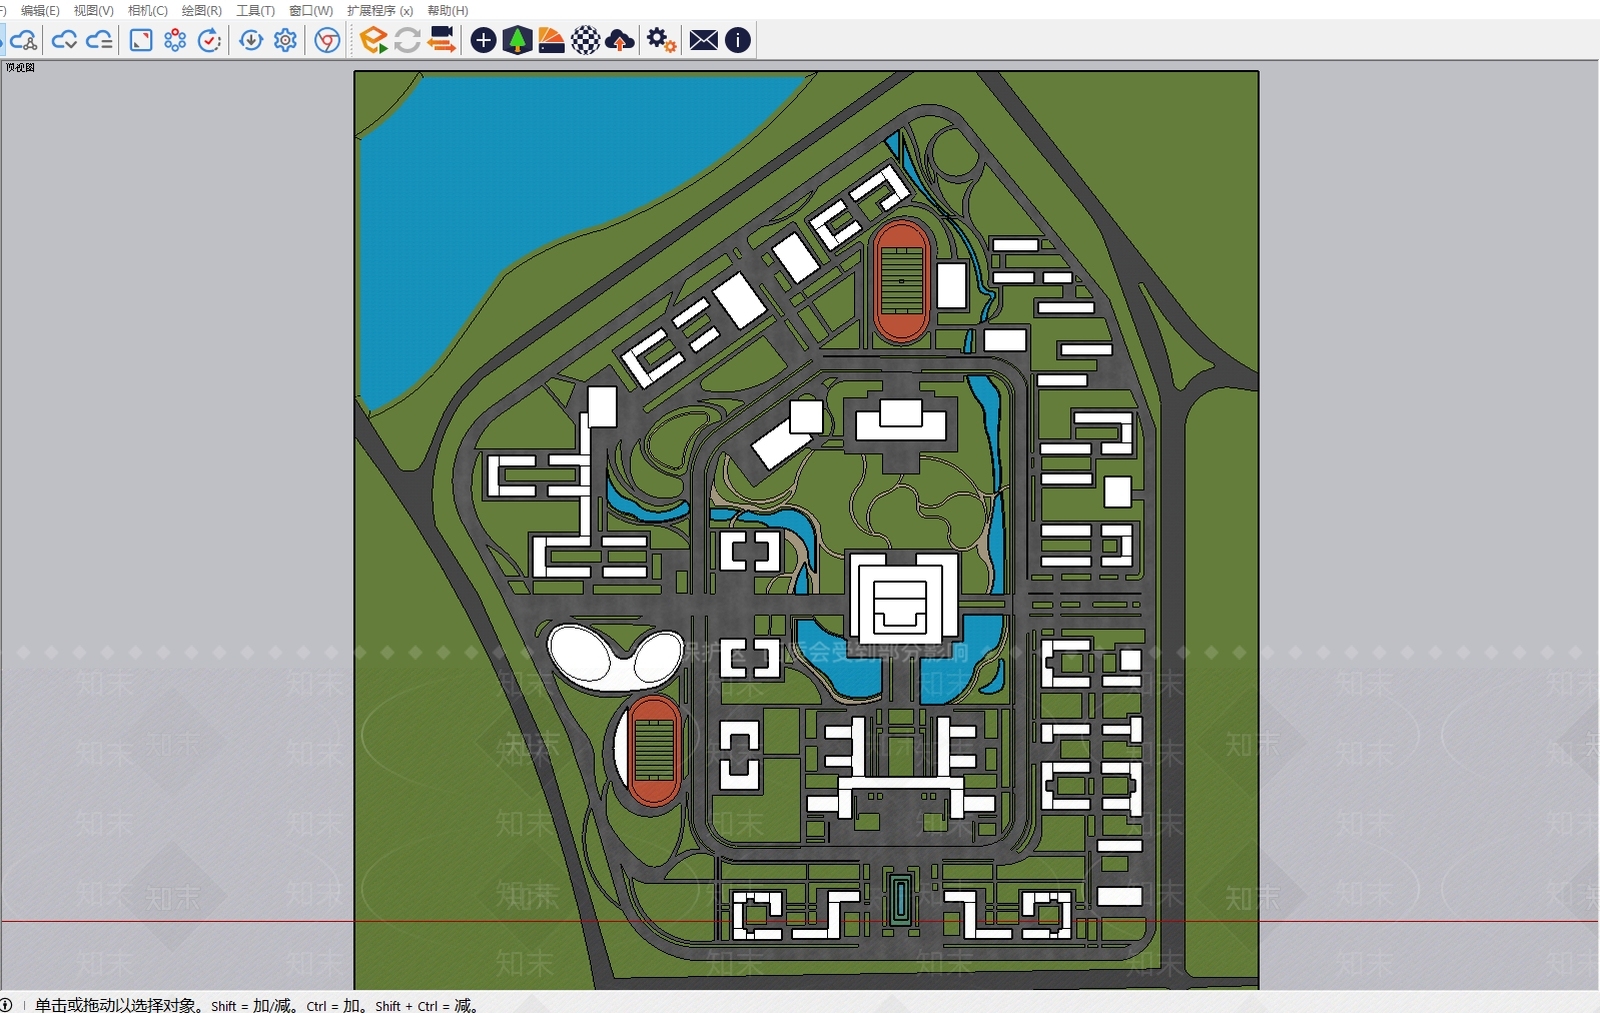Click the gray sync arrows icon
The height and width of the screenshot is (1013, 1600).
pyautogui.click(x=407, y=40)
